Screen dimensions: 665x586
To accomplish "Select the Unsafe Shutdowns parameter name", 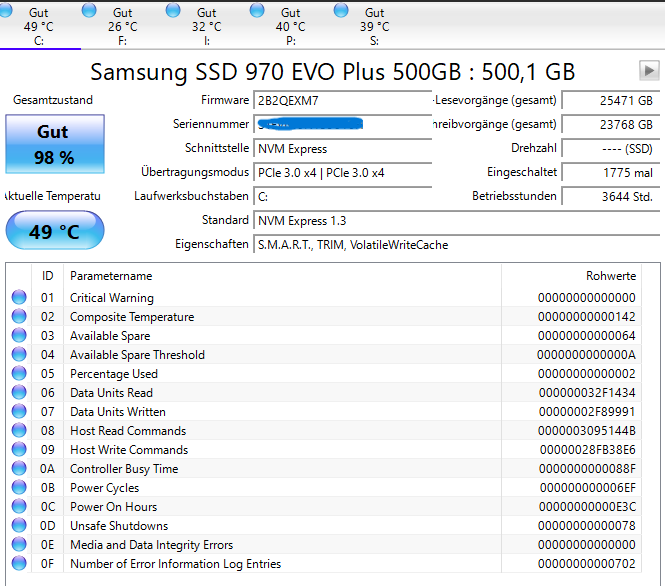I will 119,526.
